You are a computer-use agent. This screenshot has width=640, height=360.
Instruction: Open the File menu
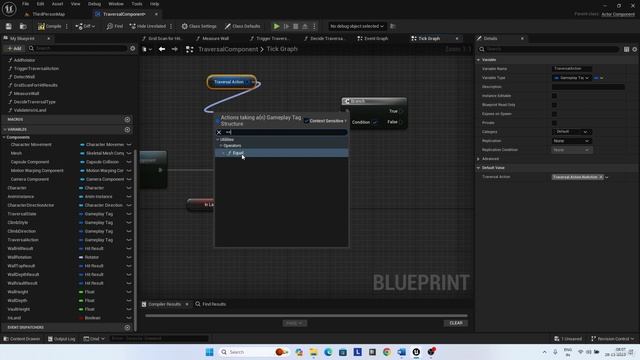click(x=25, y=4)
